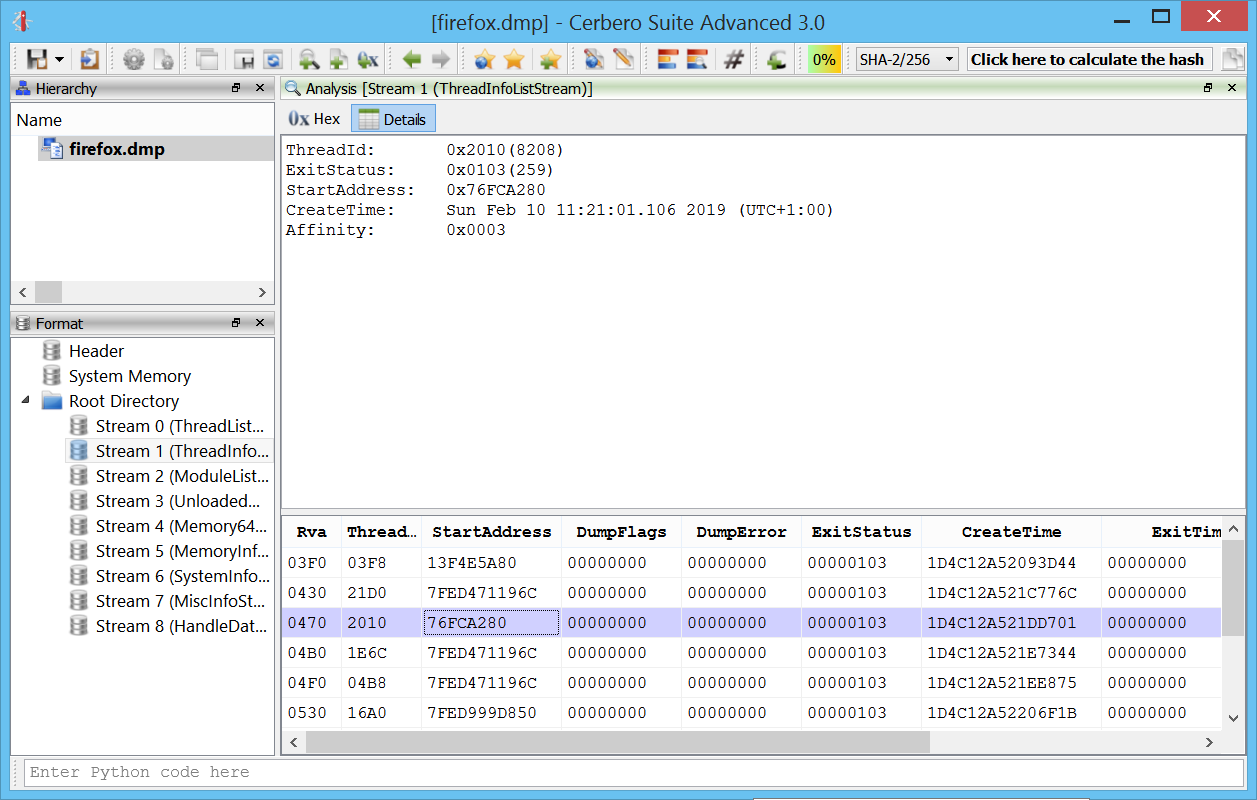The height and width of the screenshot is (800, 1257).
Task: Click here to calculate the hash button
Action: [x=1088, y=59]
